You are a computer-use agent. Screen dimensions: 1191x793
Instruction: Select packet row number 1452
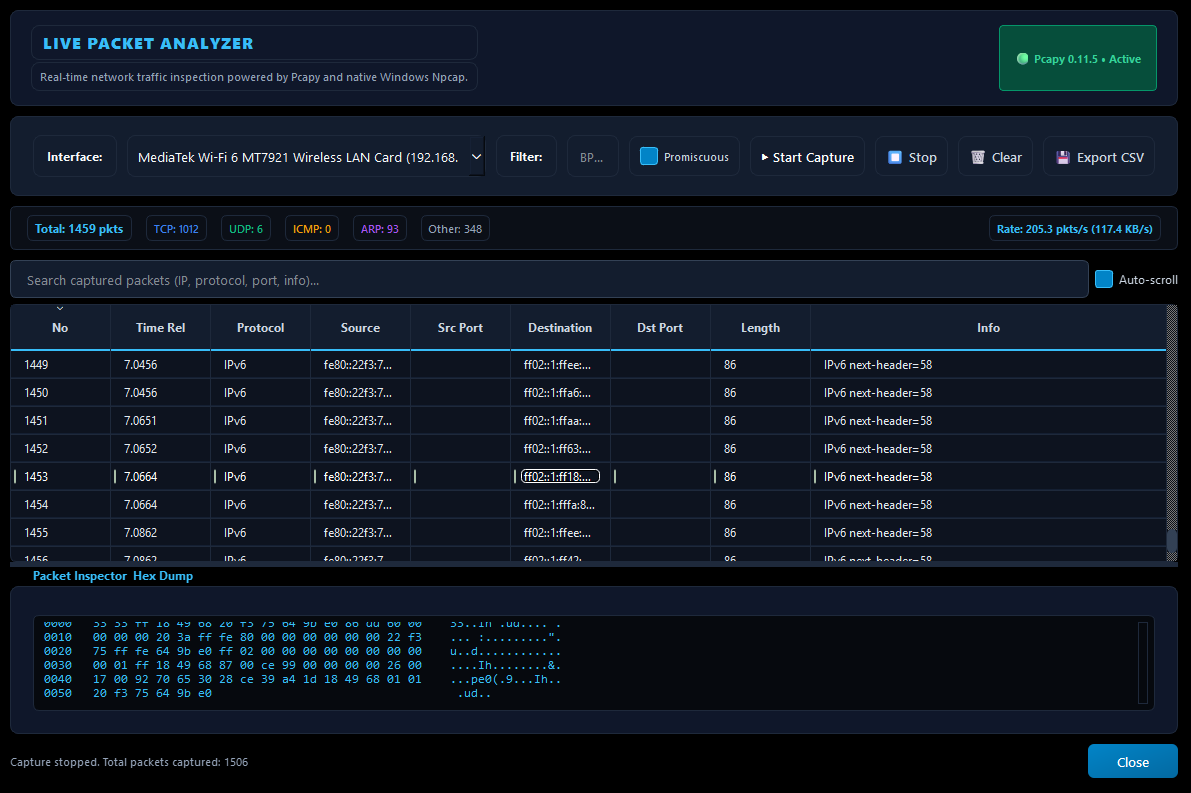click(588, 449)
